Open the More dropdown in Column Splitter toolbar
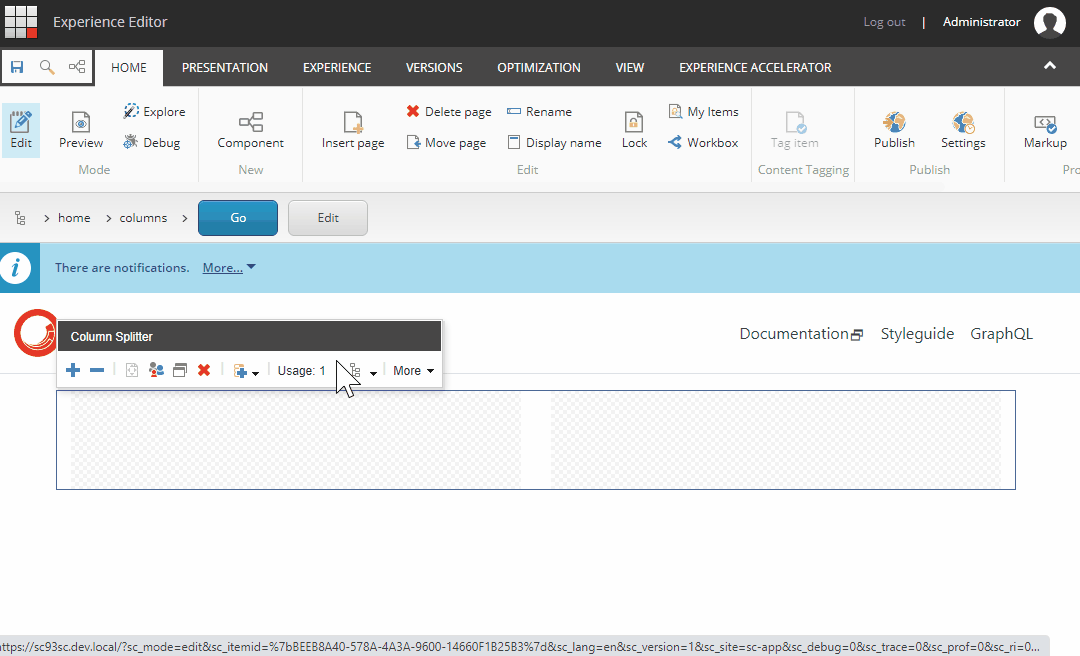Viewport: 1080px width, 656px height. pos(413,371)
